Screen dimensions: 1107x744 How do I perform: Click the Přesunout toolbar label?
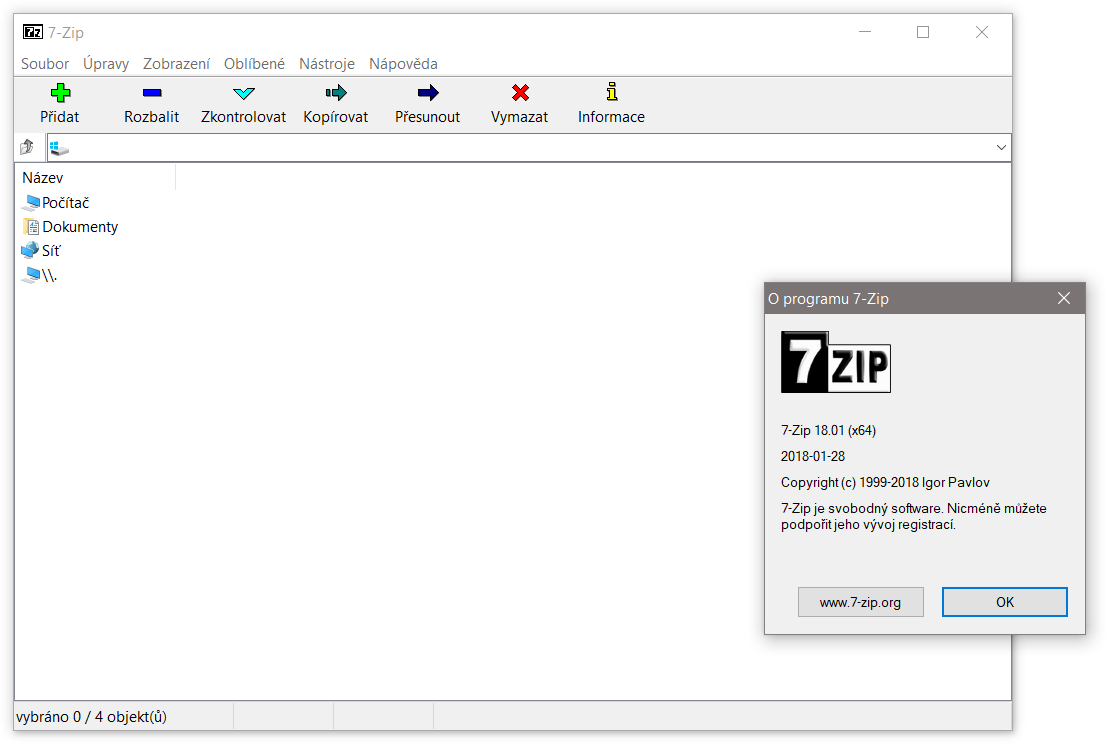428,117
